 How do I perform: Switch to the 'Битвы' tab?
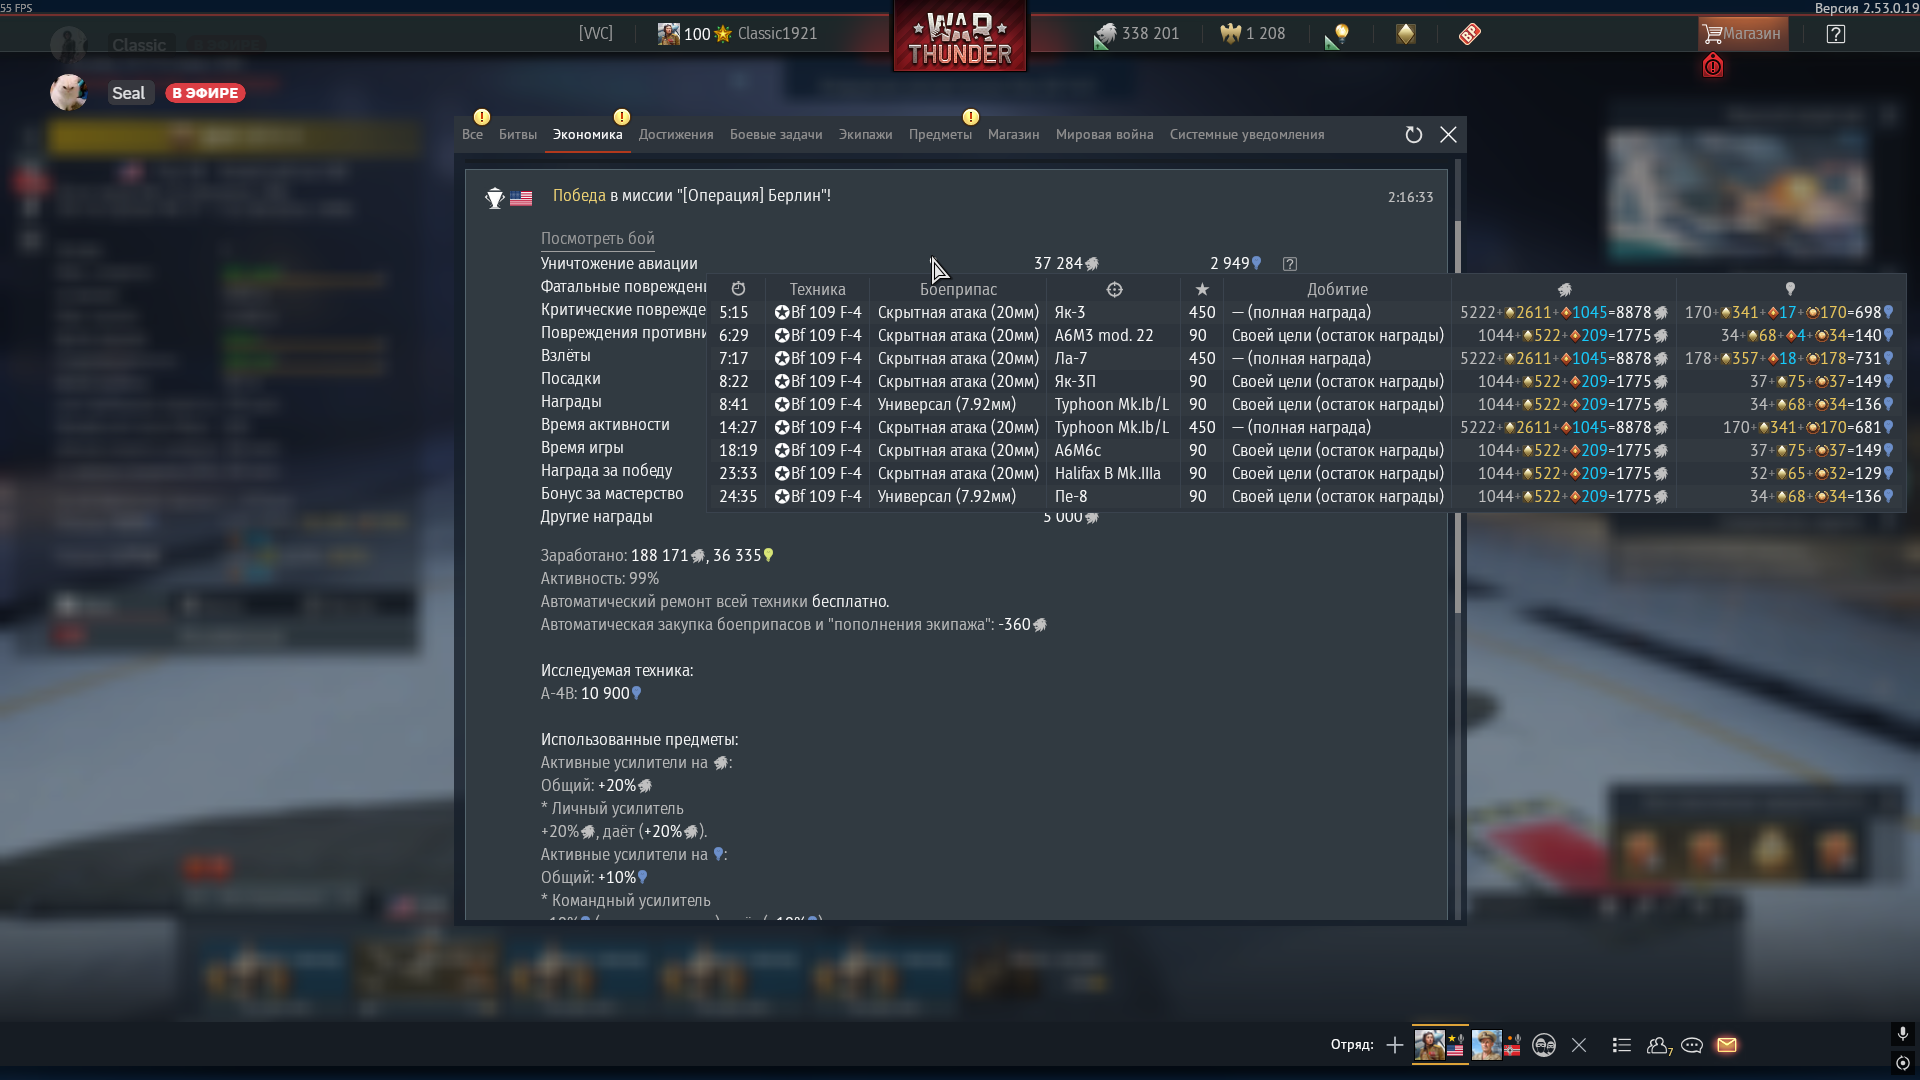pos(518,135)
